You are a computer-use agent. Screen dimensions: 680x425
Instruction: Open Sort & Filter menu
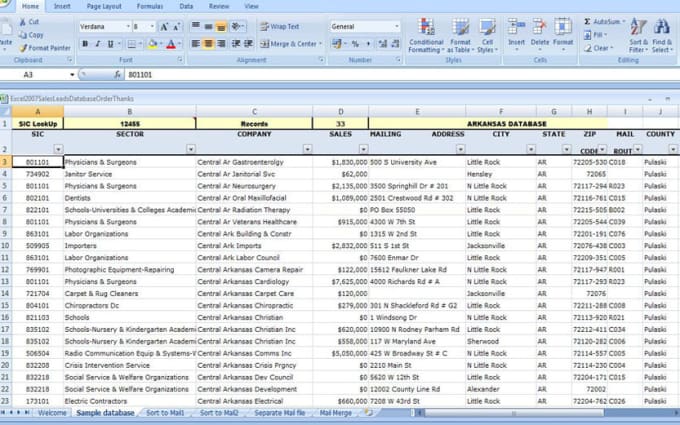click(x=638, y=36)
